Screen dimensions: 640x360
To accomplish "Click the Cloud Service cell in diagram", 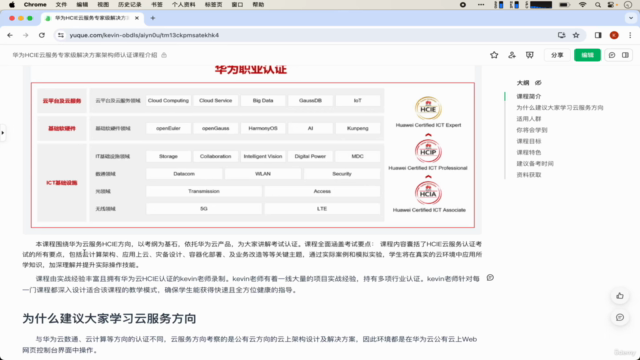I will point(216,100).
